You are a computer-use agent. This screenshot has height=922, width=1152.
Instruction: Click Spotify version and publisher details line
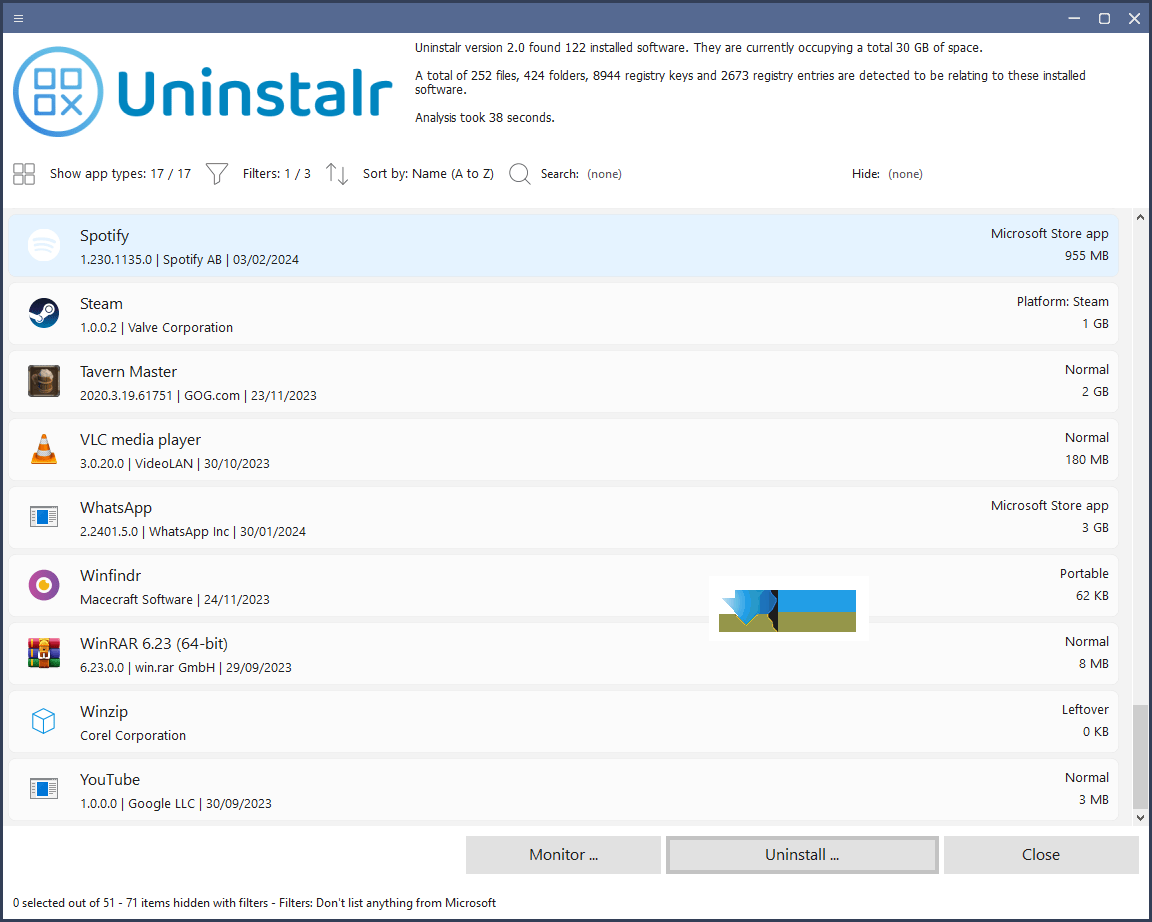[190, 259]
